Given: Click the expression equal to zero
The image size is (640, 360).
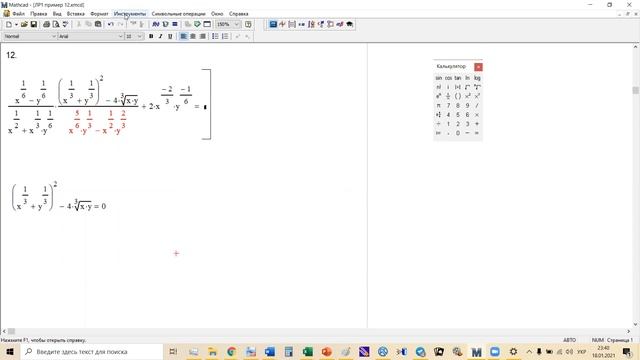Looking at the screenshot, I should click(x=59, y=198).
